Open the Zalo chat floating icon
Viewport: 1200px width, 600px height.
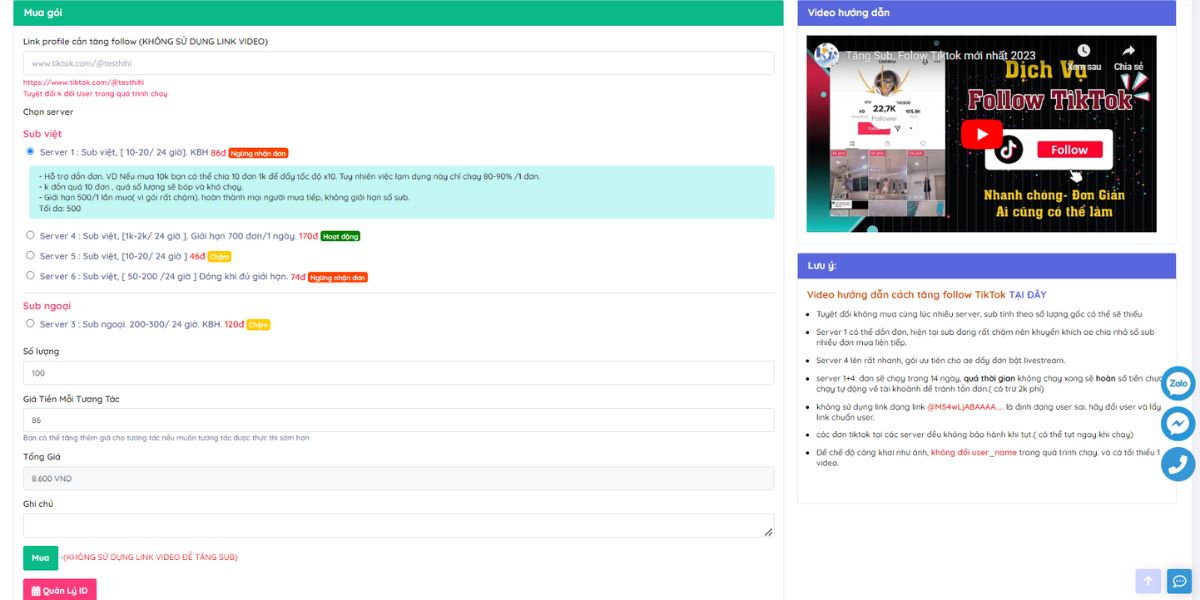[x=1178, y=383]
